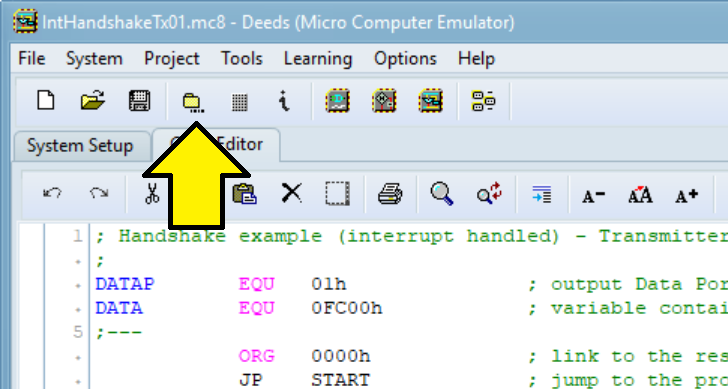Click the 'DATA' label in code
This screenshot has height=389, width=728.
[x=119, y=308]
